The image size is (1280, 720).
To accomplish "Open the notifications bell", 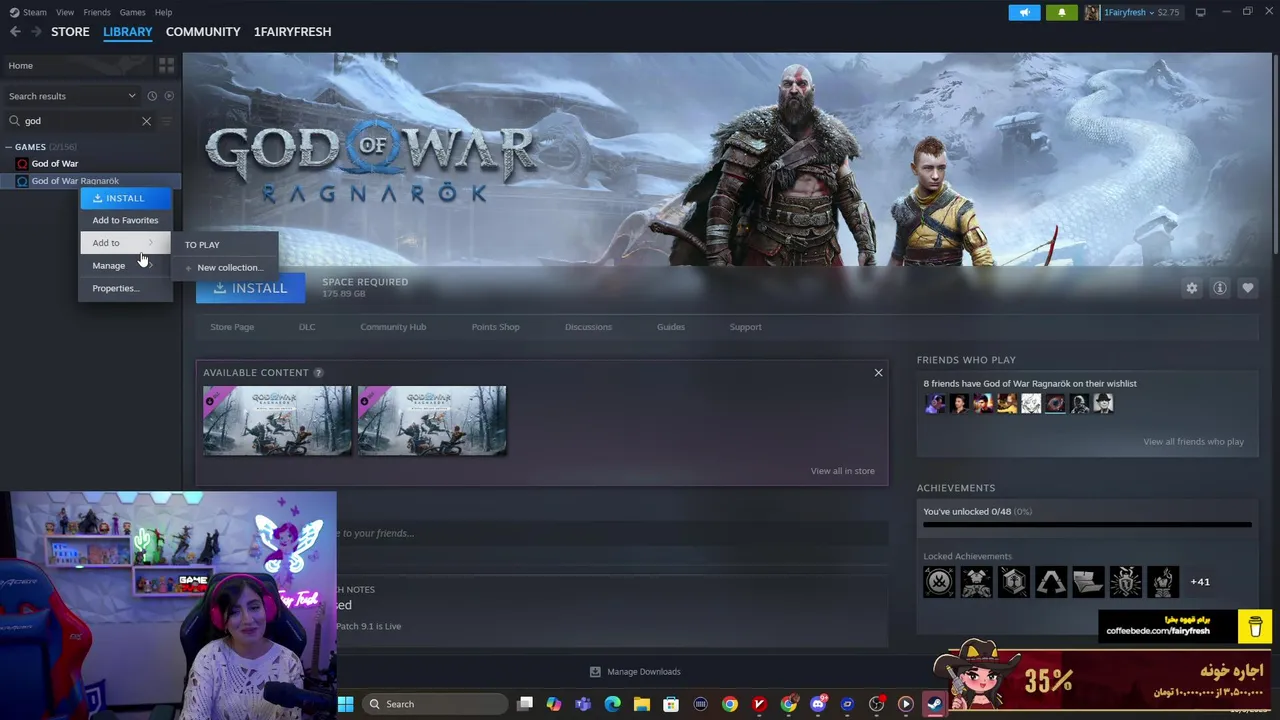I will [1062, 12].
